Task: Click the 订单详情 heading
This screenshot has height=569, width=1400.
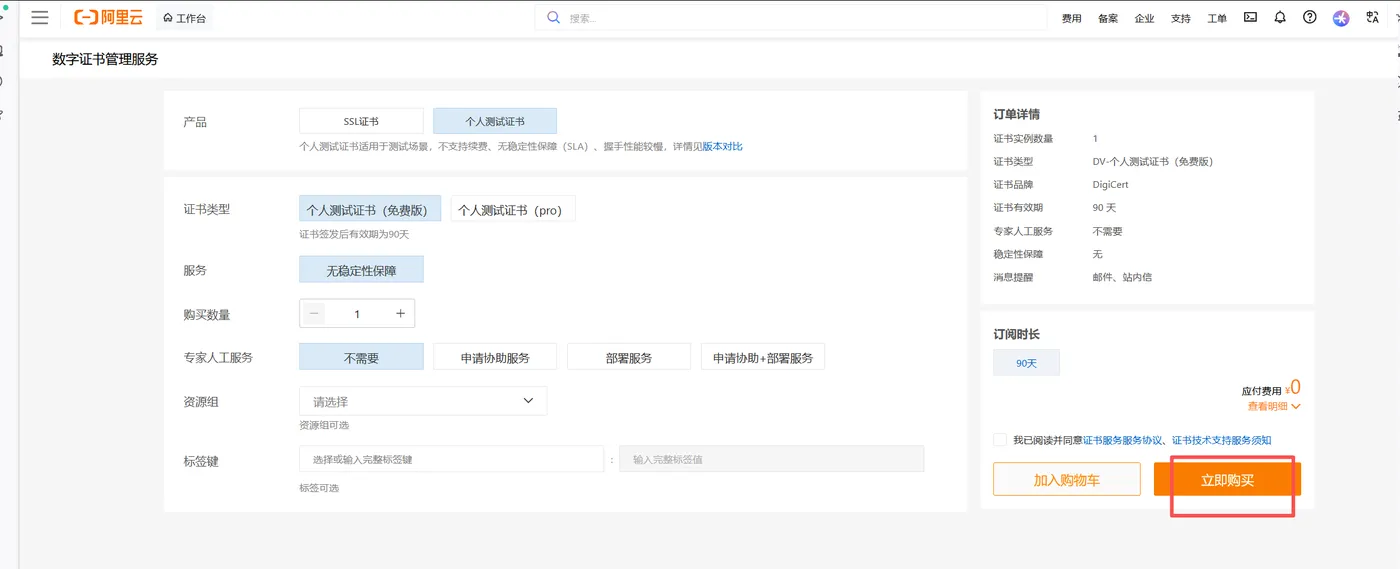Action: click(x=1016, y=114)
